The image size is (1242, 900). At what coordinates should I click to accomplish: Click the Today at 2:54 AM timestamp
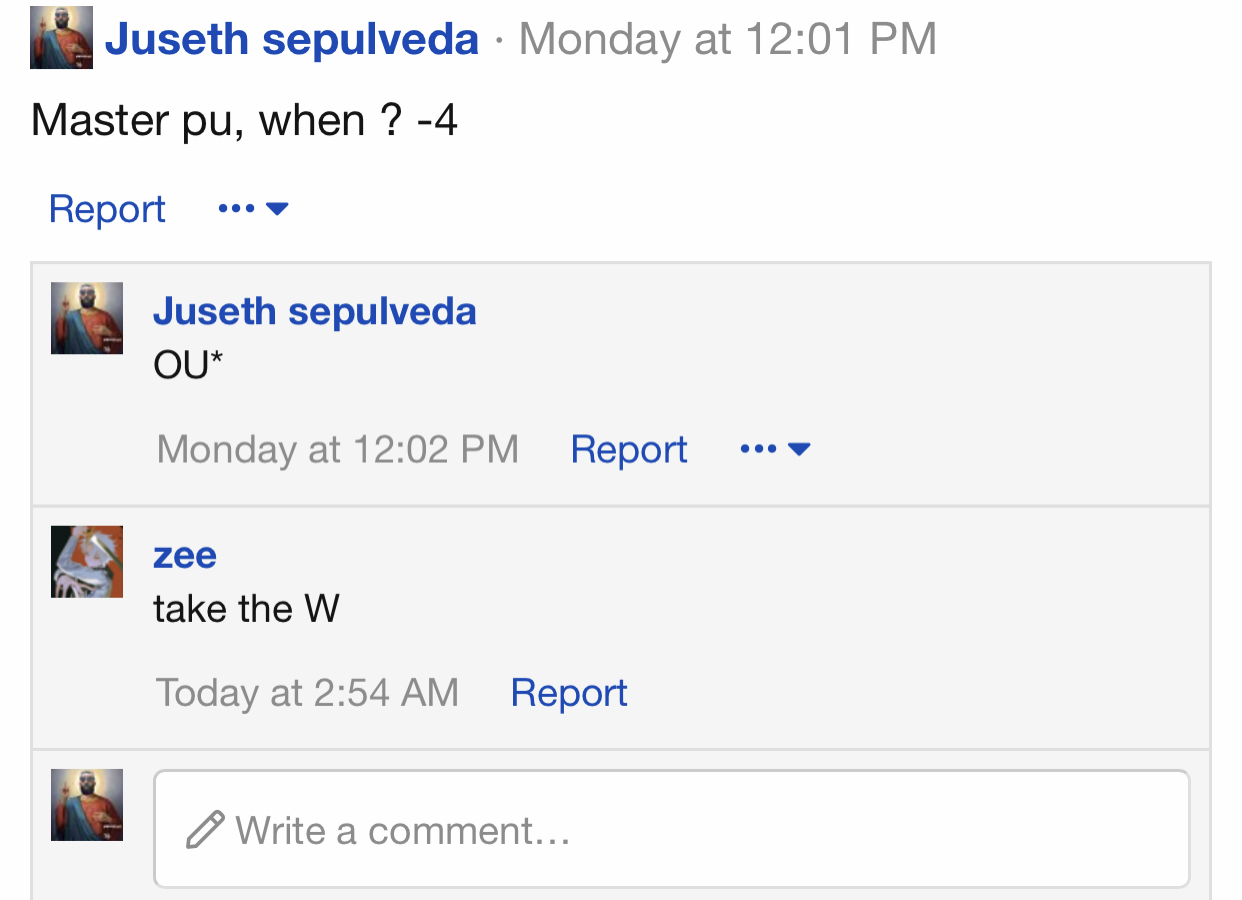point(307,692)
